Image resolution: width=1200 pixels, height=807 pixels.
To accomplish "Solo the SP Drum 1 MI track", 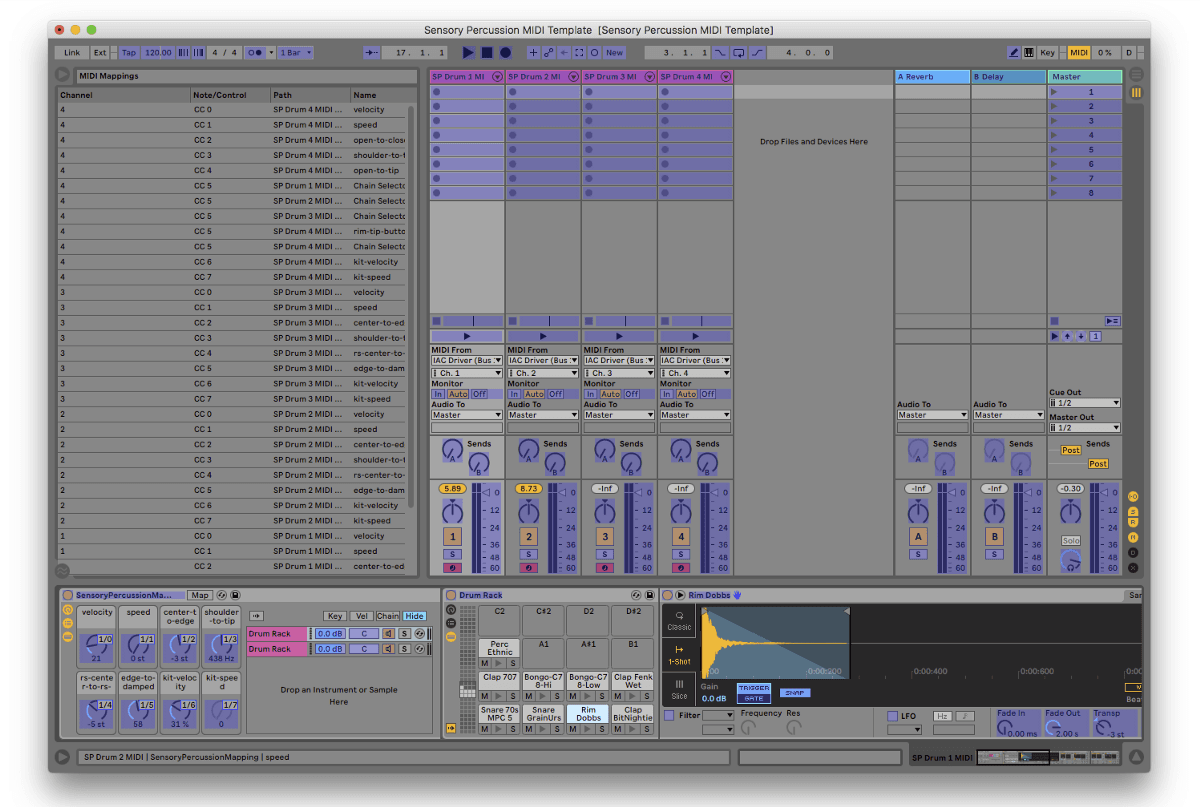I will 452,554.
